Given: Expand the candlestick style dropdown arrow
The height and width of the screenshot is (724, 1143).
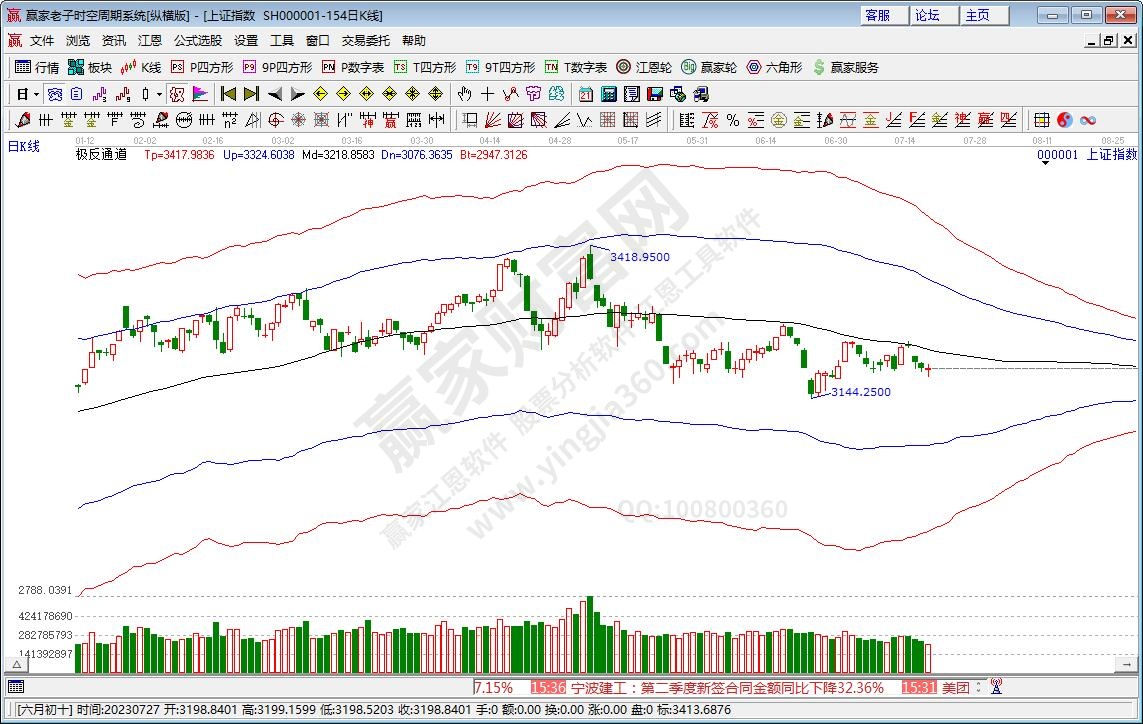Looking at the screenshot, I should [x=159, y=94].
